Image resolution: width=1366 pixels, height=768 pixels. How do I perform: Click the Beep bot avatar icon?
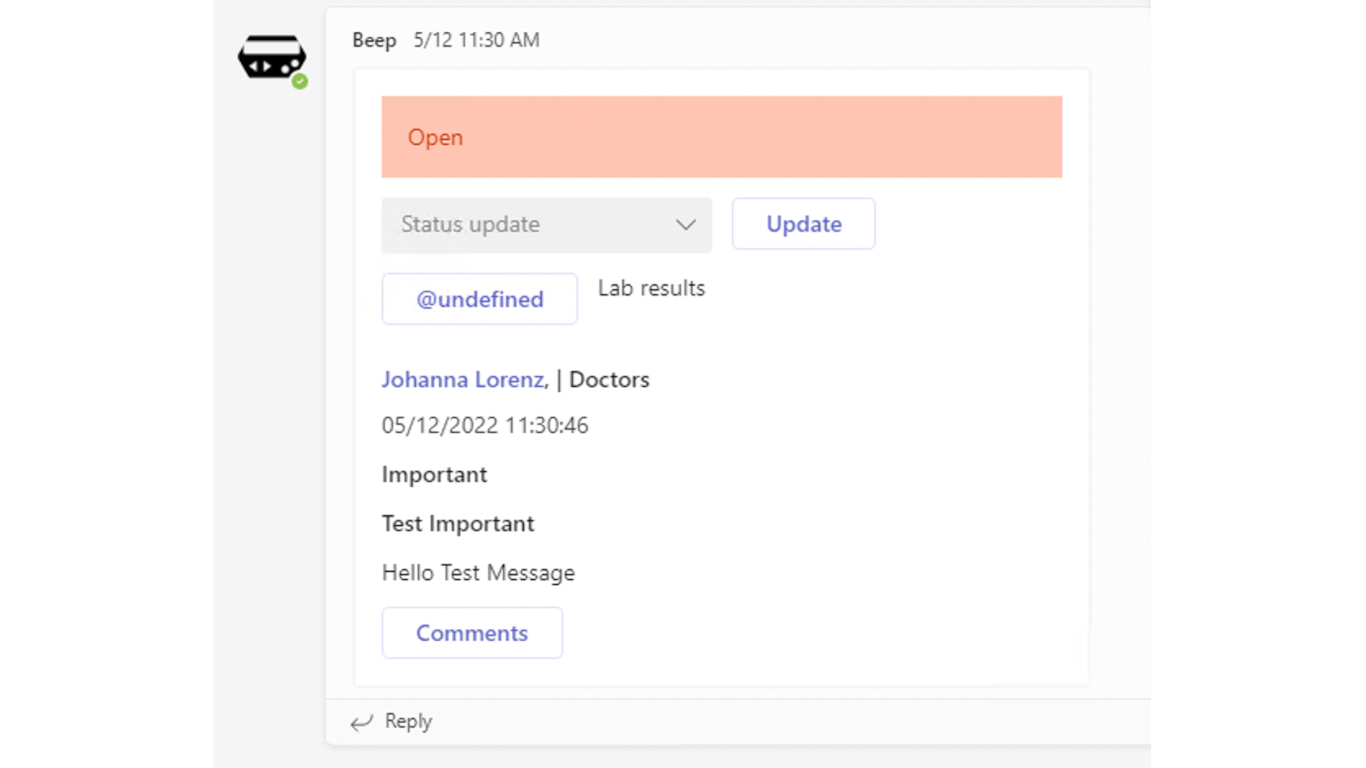(271, 57)
